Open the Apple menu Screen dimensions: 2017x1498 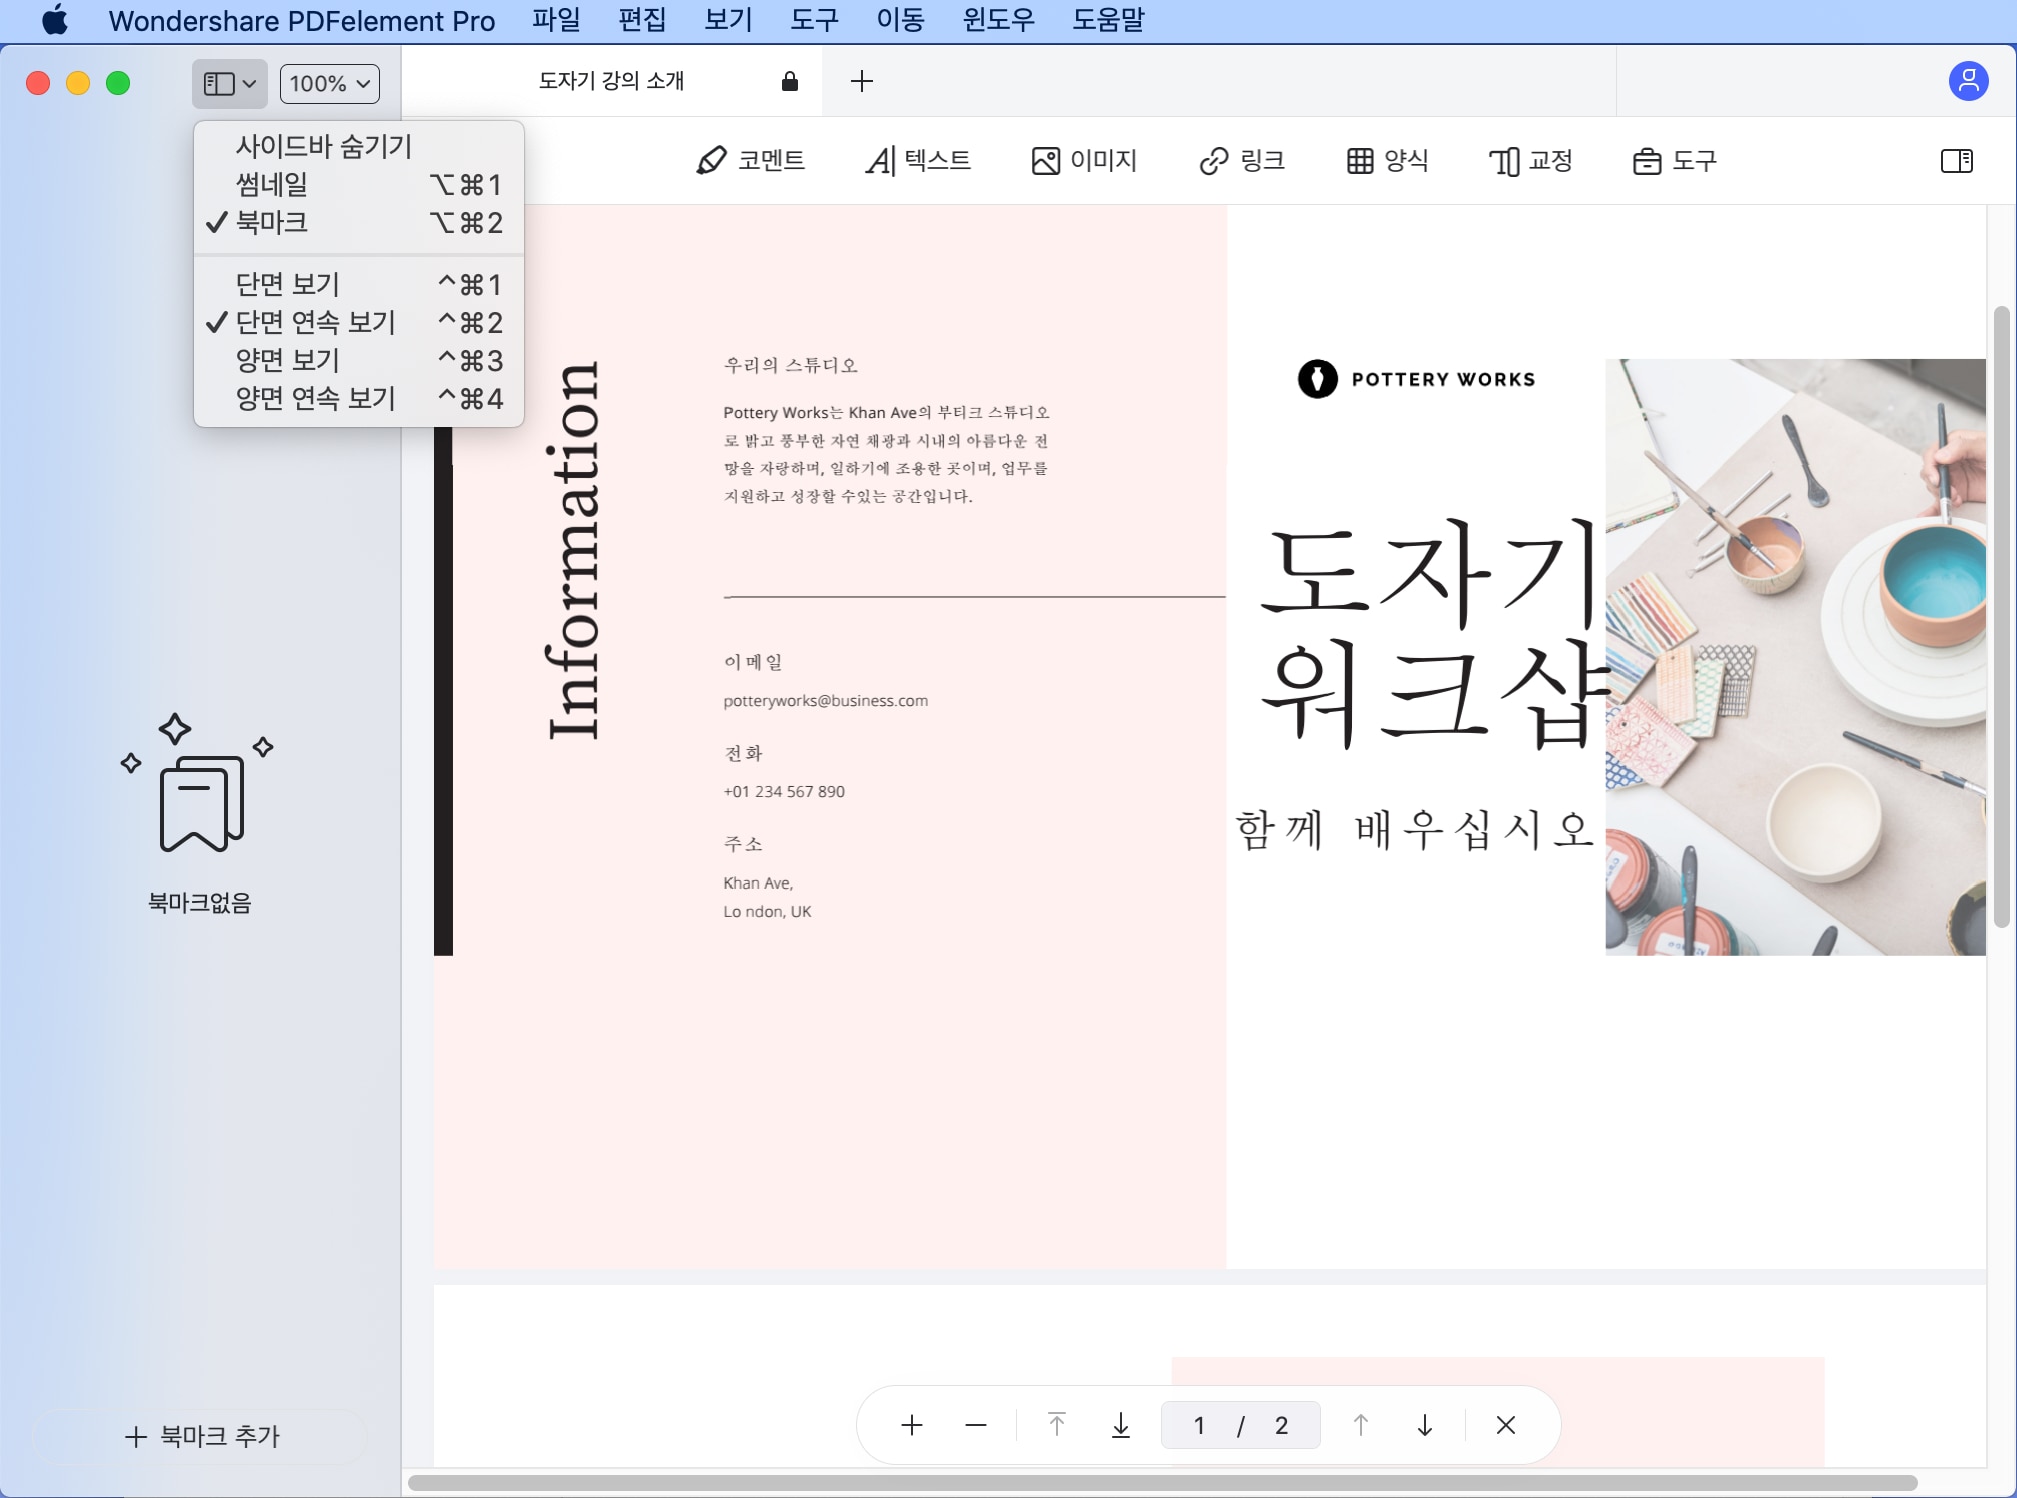click(x=55, y=20)
